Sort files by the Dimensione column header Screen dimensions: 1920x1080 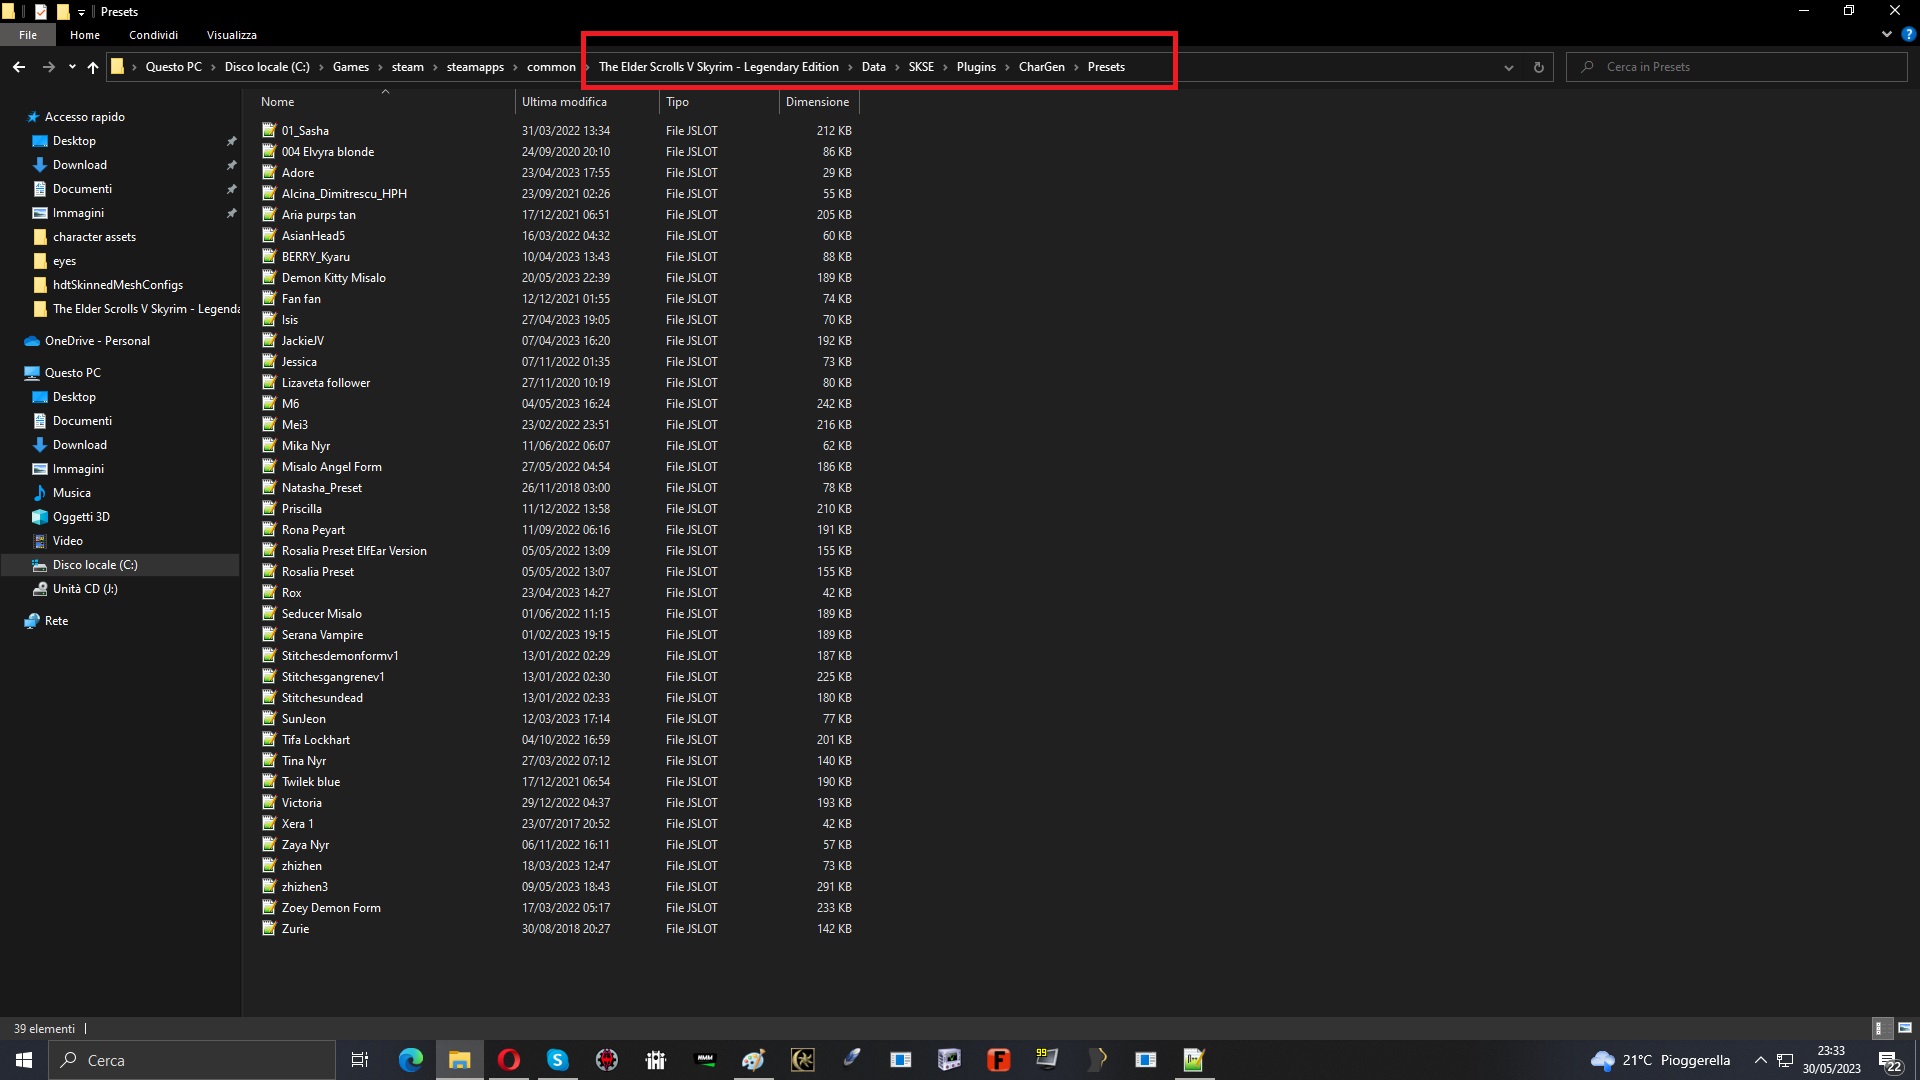pyautogui.click(x=819, y=102)
